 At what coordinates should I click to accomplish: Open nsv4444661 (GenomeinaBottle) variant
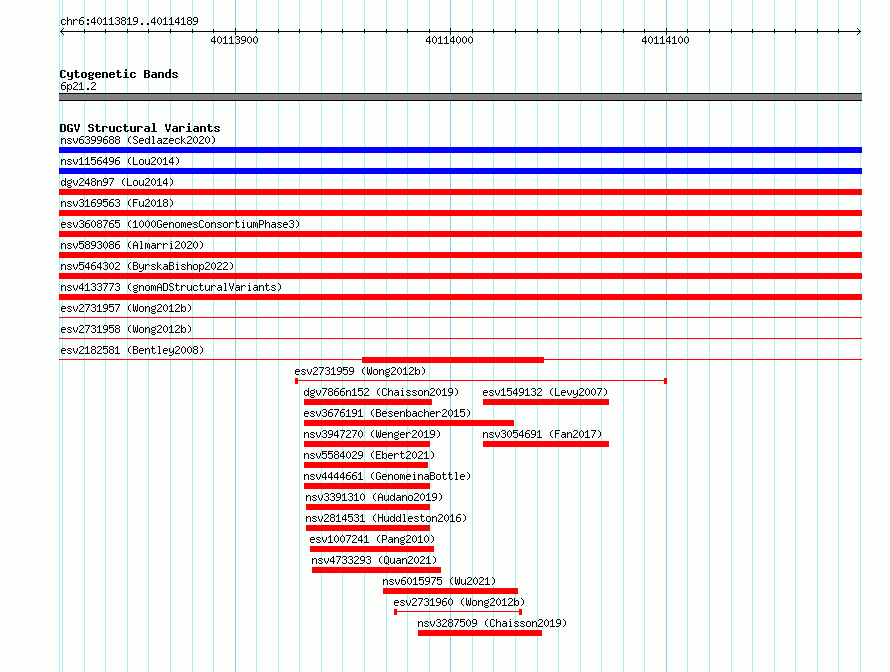coord(387,476)
